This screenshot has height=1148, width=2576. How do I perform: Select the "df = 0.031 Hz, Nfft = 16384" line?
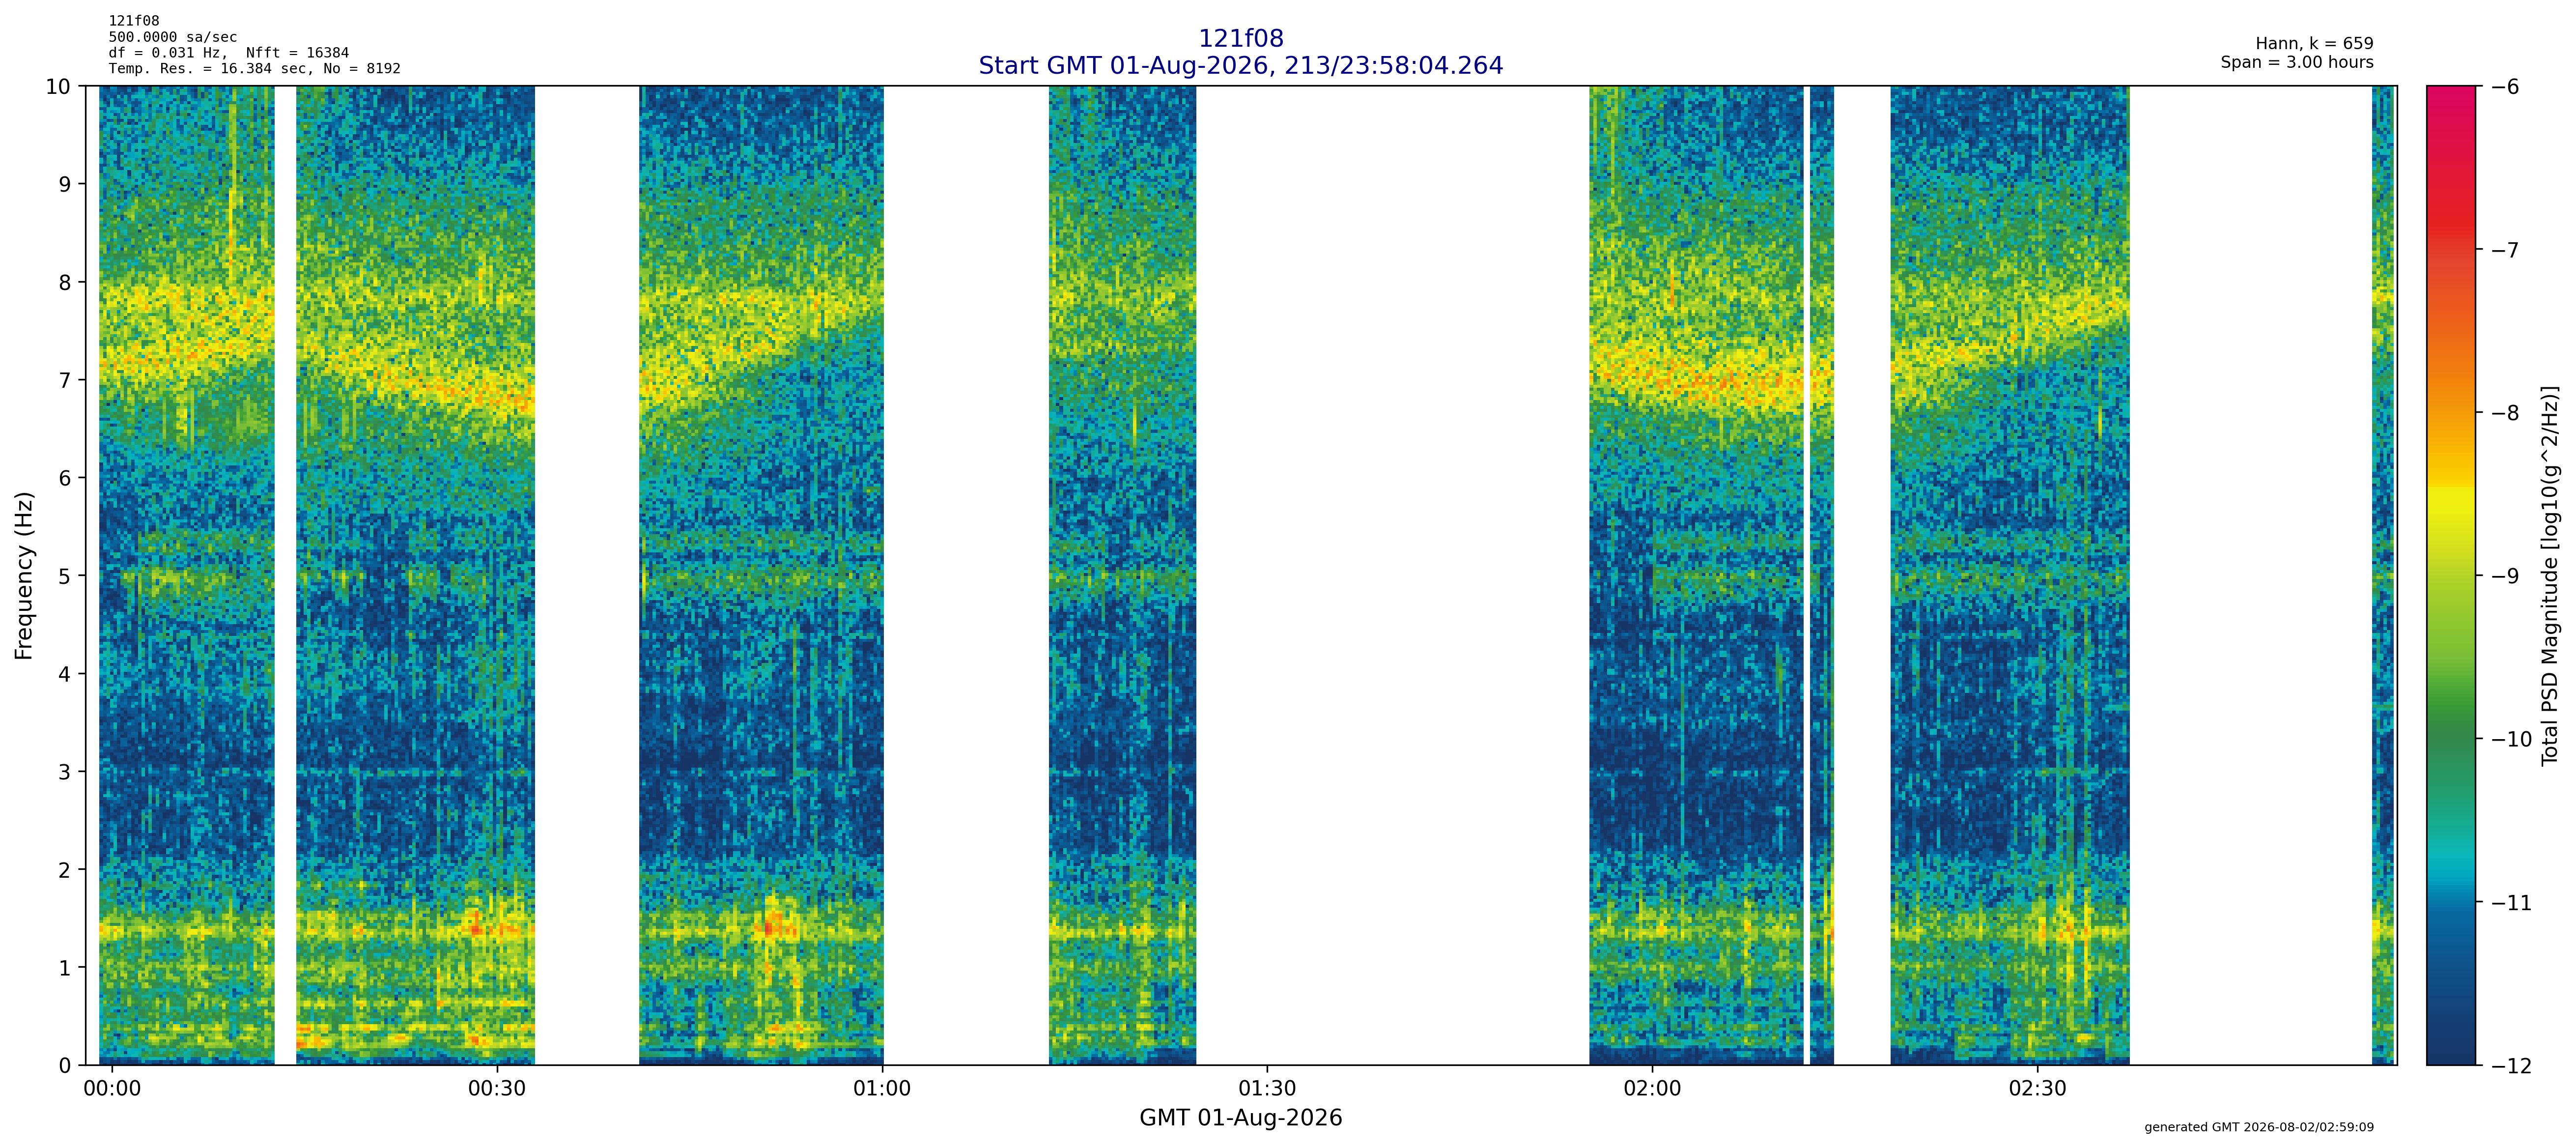[x=229, y=53]
